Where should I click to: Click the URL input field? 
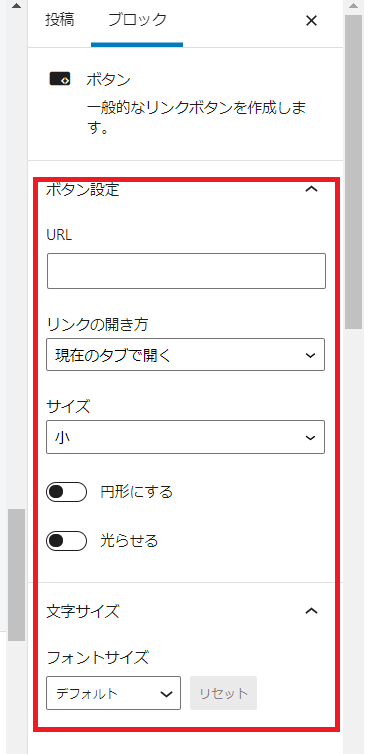click(186, 271)
